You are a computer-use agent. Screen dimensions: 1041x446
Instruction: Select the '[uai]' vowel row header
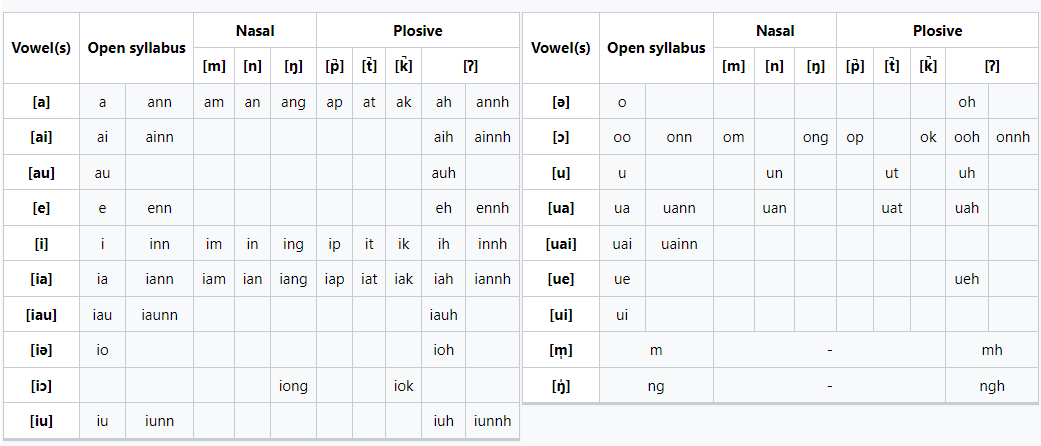click(x=561, y=244)
